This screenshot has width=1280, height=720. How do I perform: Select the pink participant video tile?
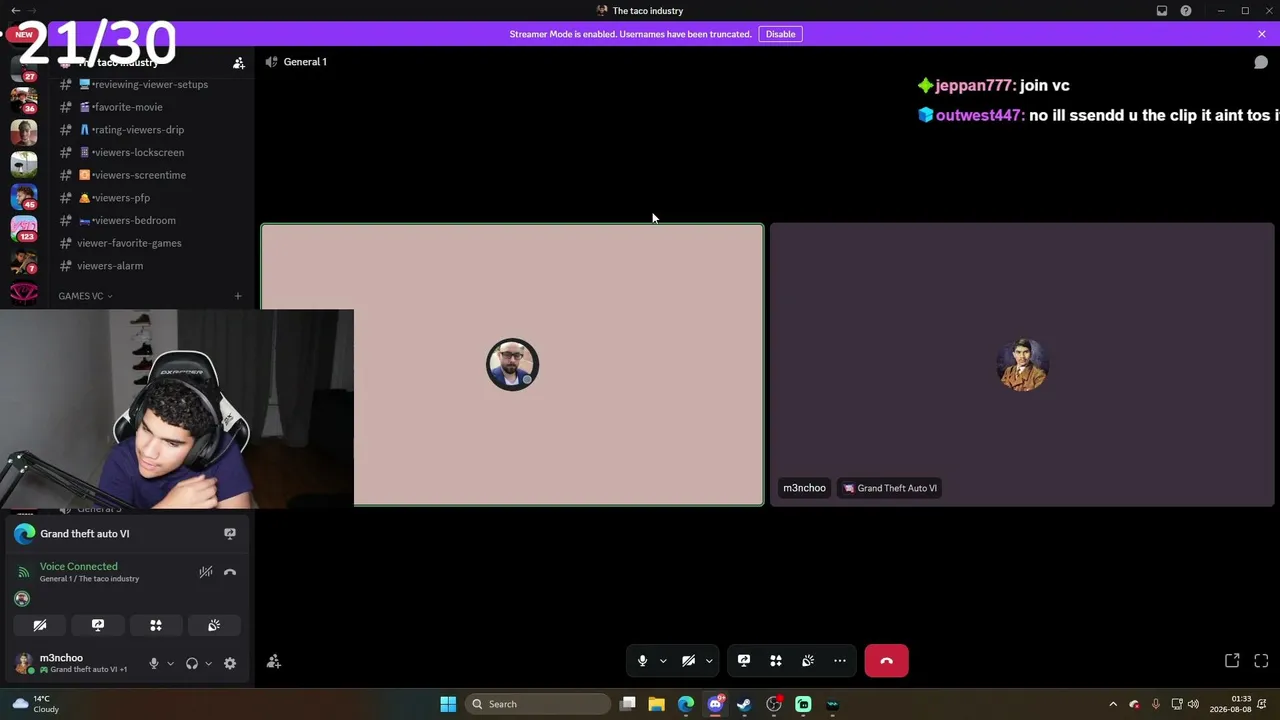point(512,365)
